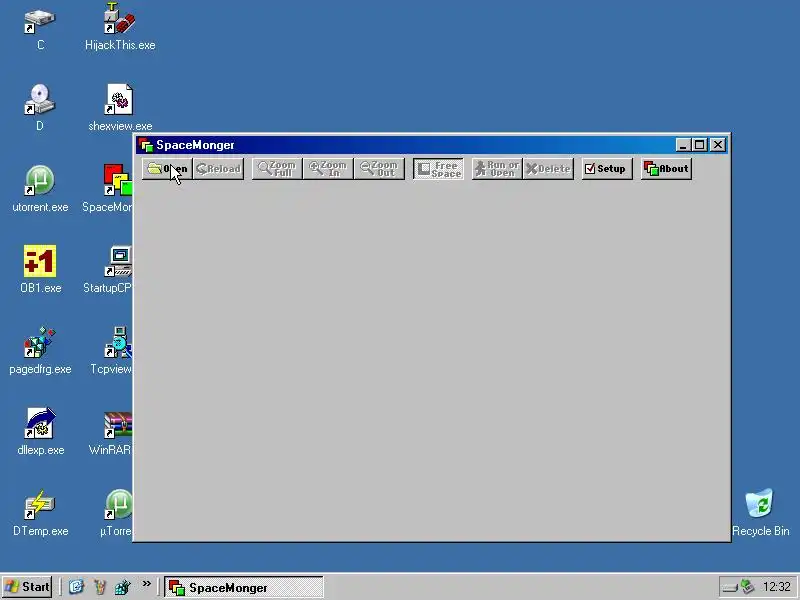Click the SpaceMonger title bar icon

(x=146, y=145)
